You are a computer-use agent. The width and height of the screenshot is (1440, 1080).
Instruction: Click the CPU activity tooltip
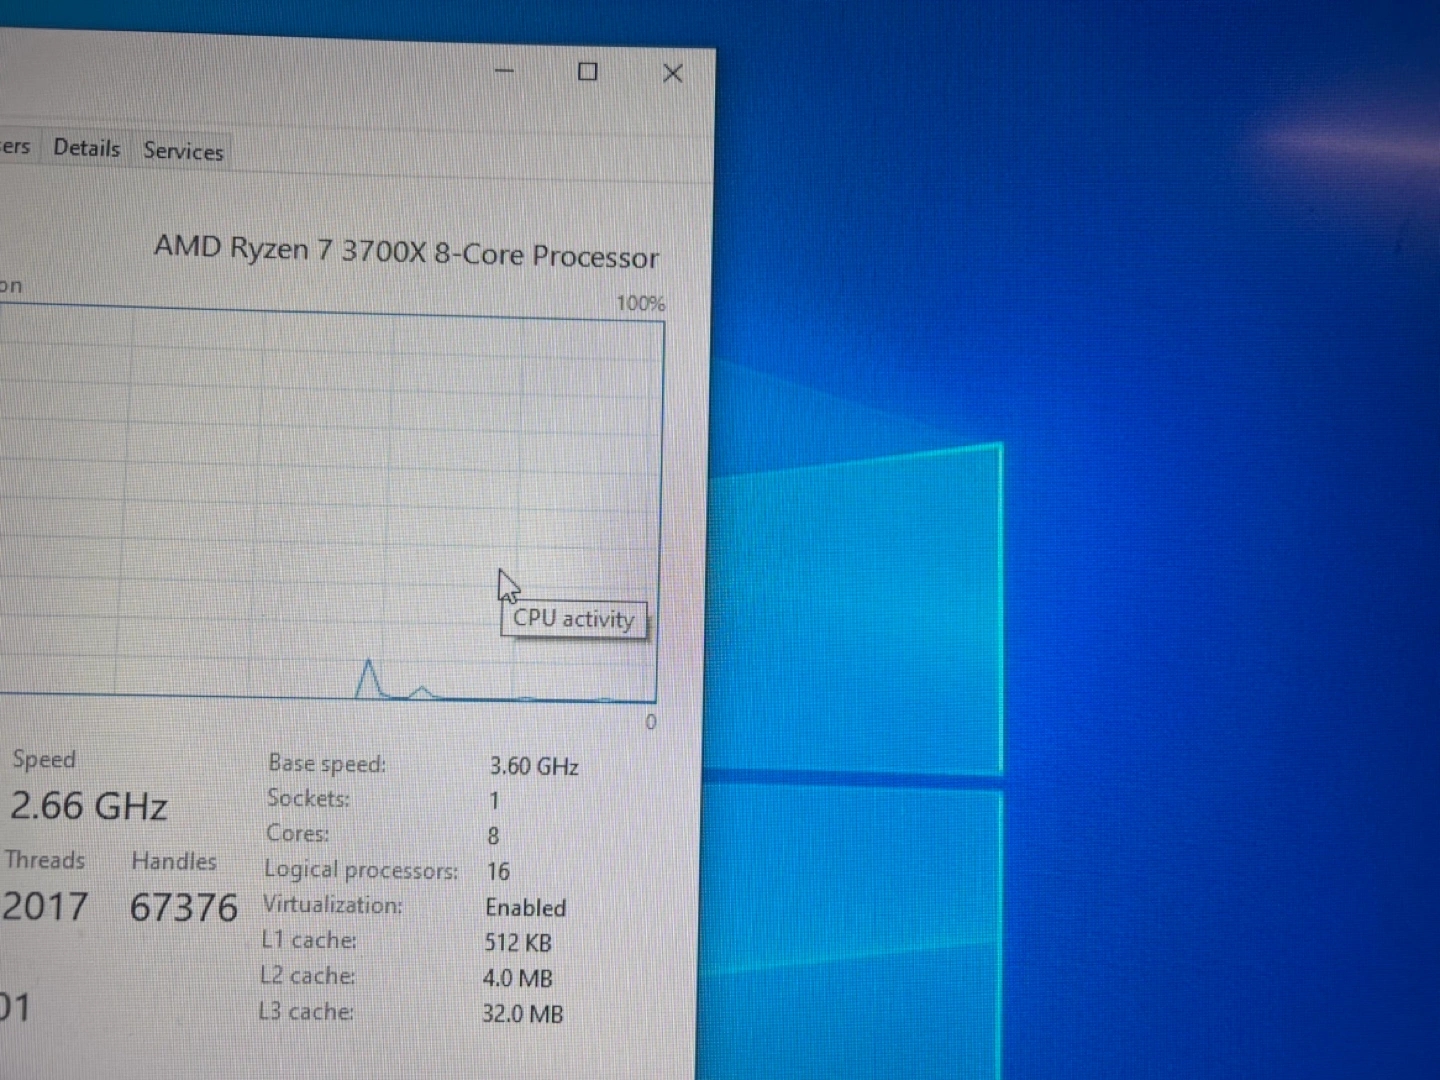tap(574, 619)
